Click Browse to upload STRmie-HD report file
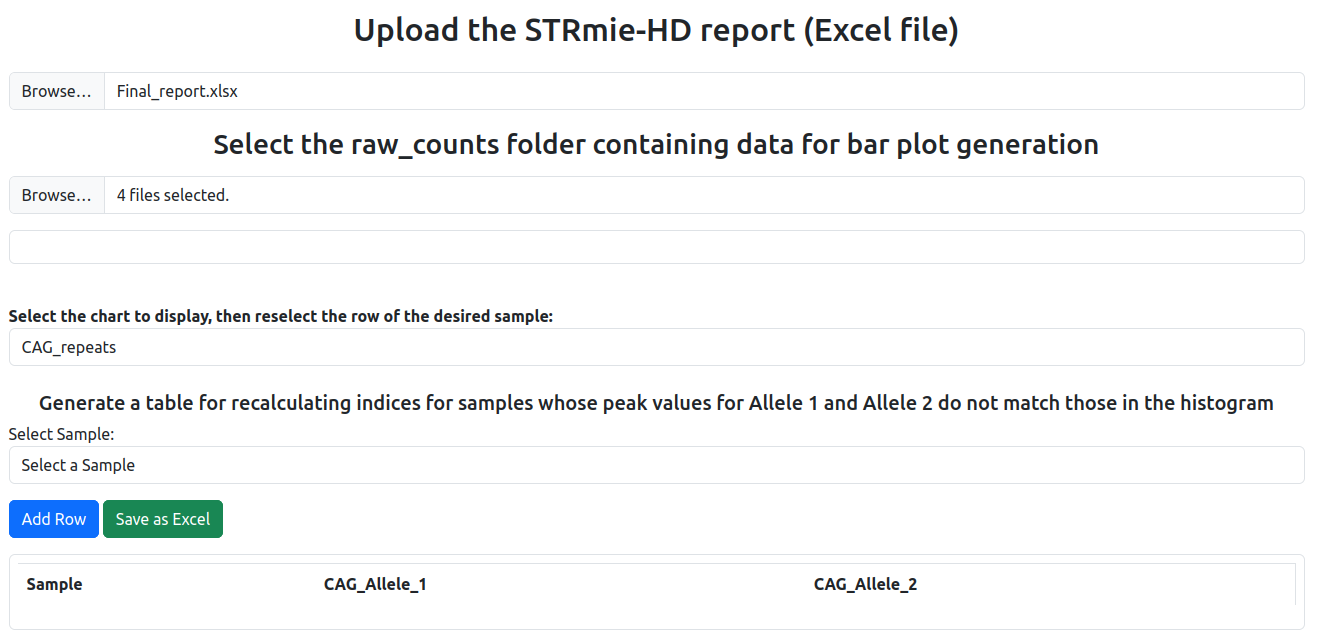1317x643 pixels. [x=55, y=91]
